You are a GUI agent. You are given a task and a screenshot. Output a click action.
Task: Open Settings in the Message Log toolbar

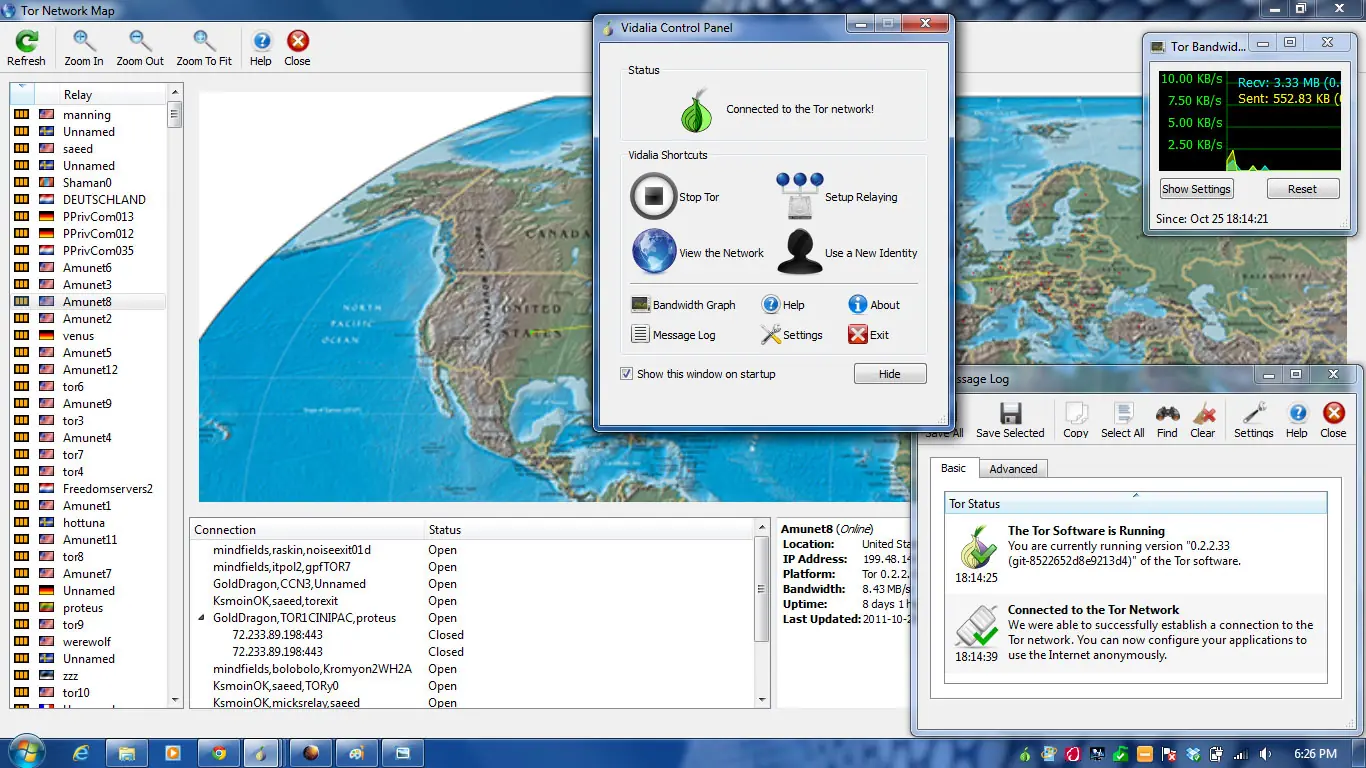1254,420
